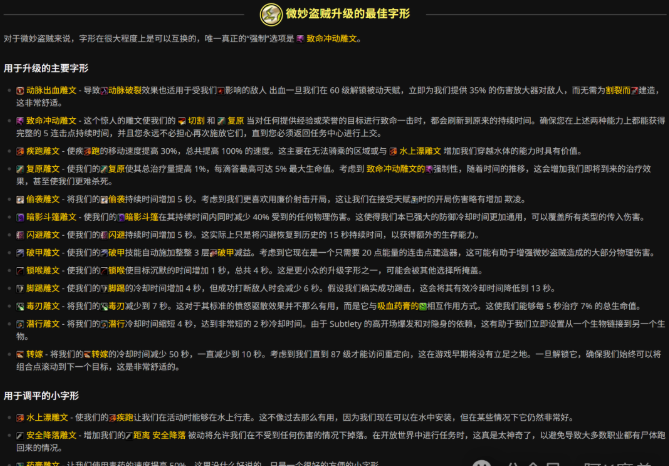Open the 割裂 link after 切割

pos(193,120)
